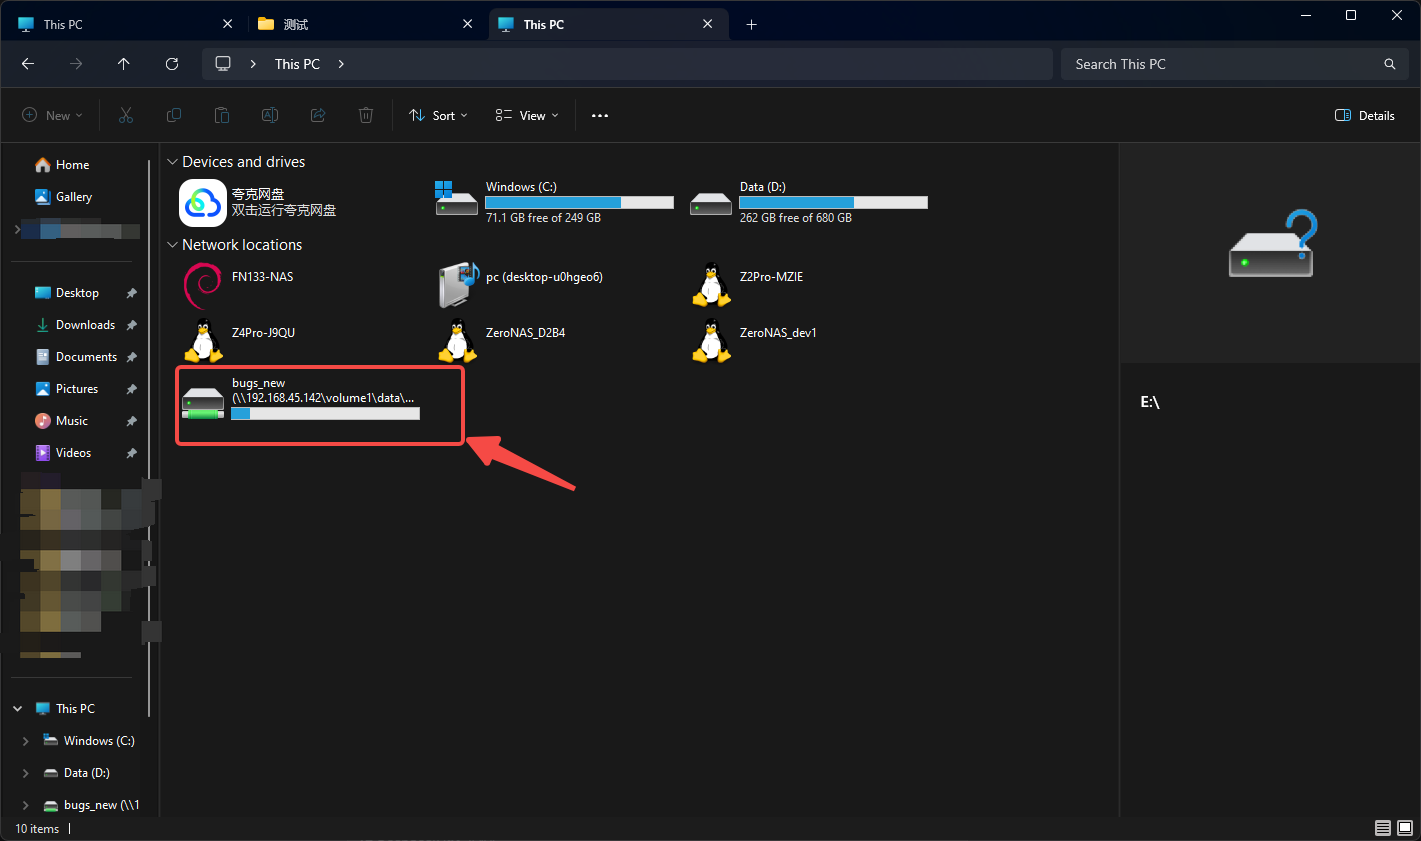Click the Search This PC field
Screen dimensions: 1421x841
1234,64
